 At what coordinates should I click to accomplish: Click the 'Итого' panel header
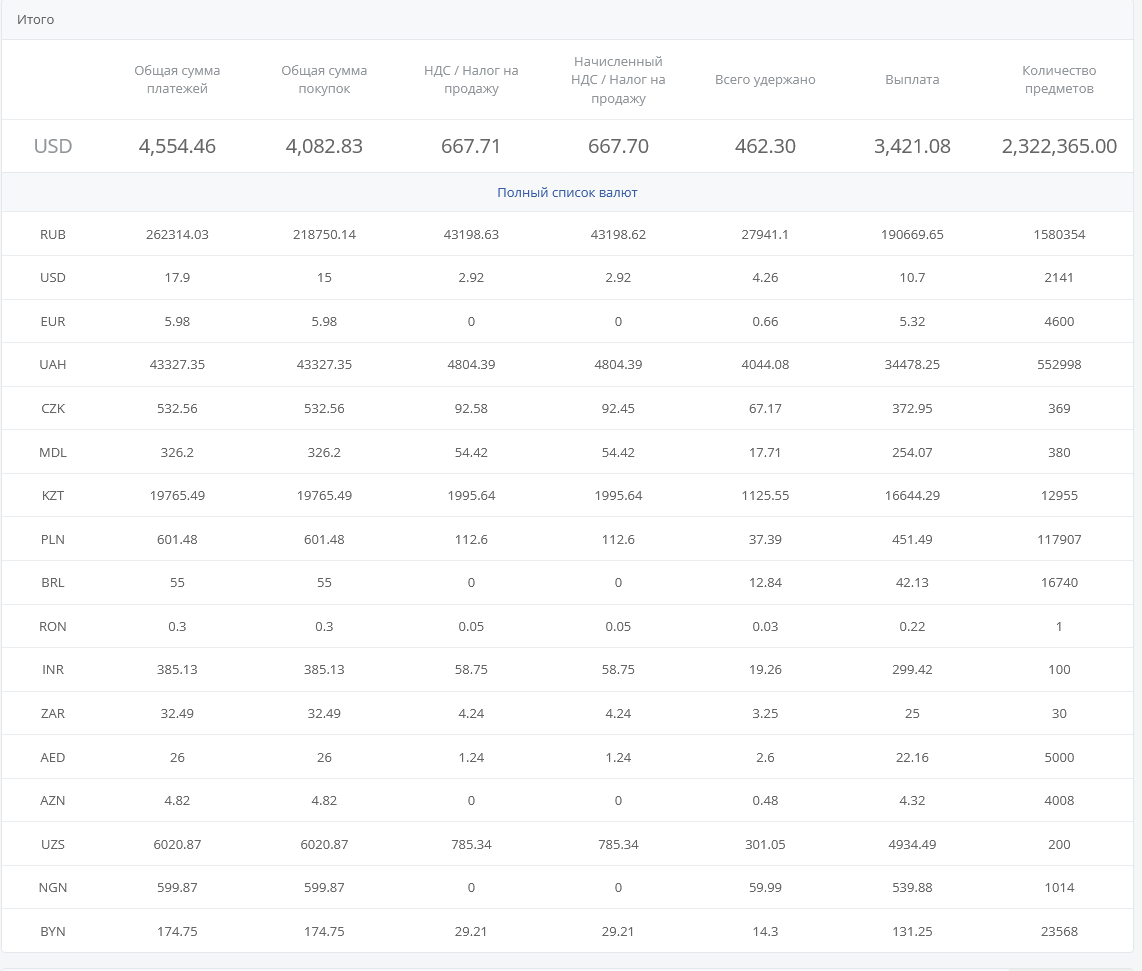[x=36, y=20]
